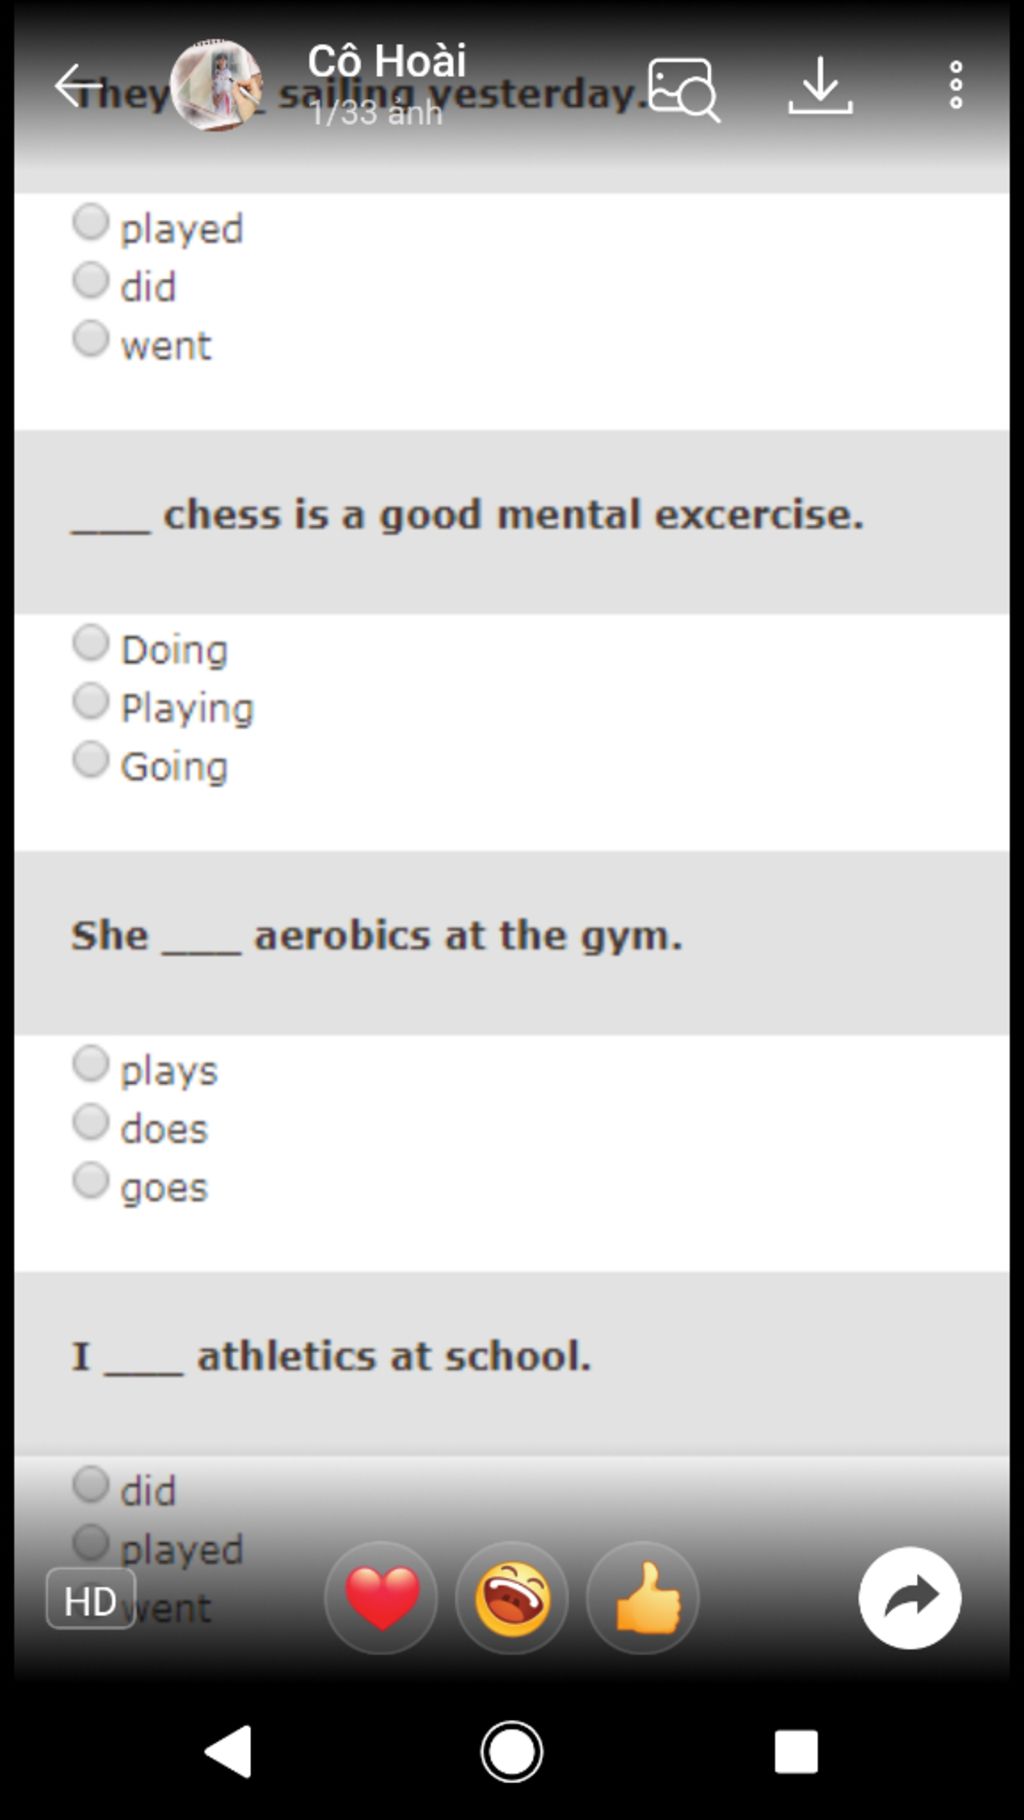This screenshot has width=1024, height=1820.
Task: Tap the share arrow button
Action: (910, 1598)
